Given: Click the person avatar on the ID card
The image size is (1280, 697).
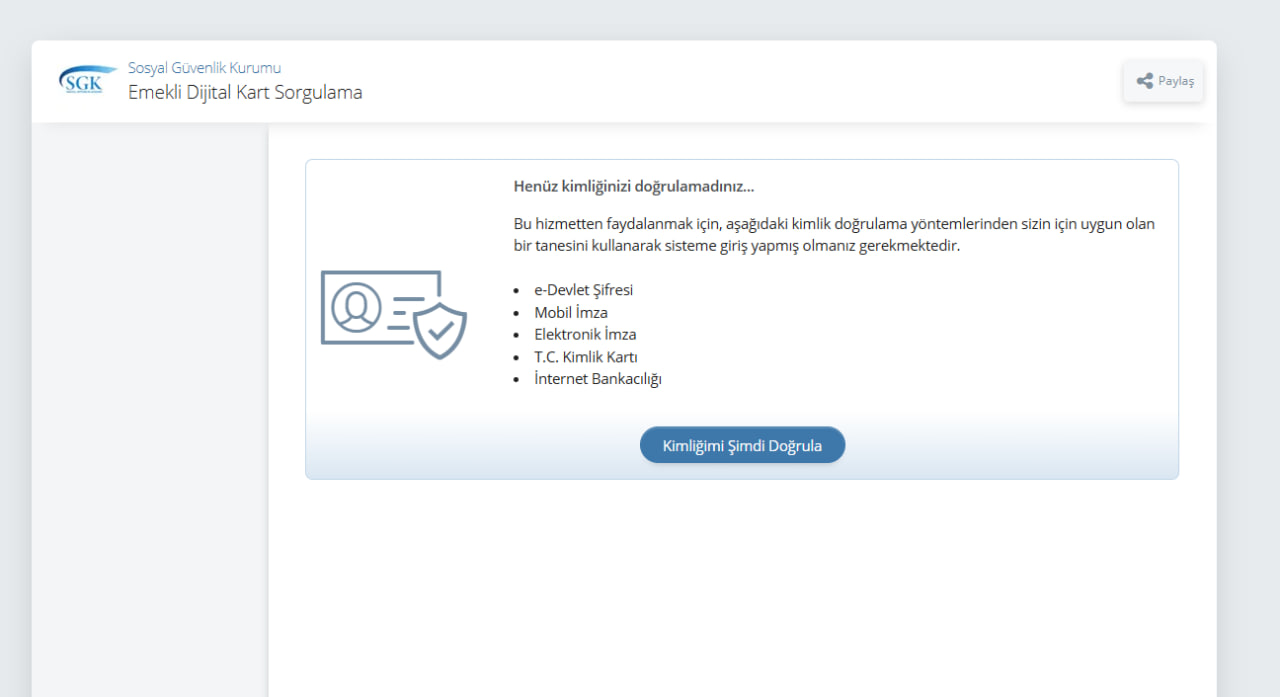Looking at the screenshot, I should click(x=356, y=307).
